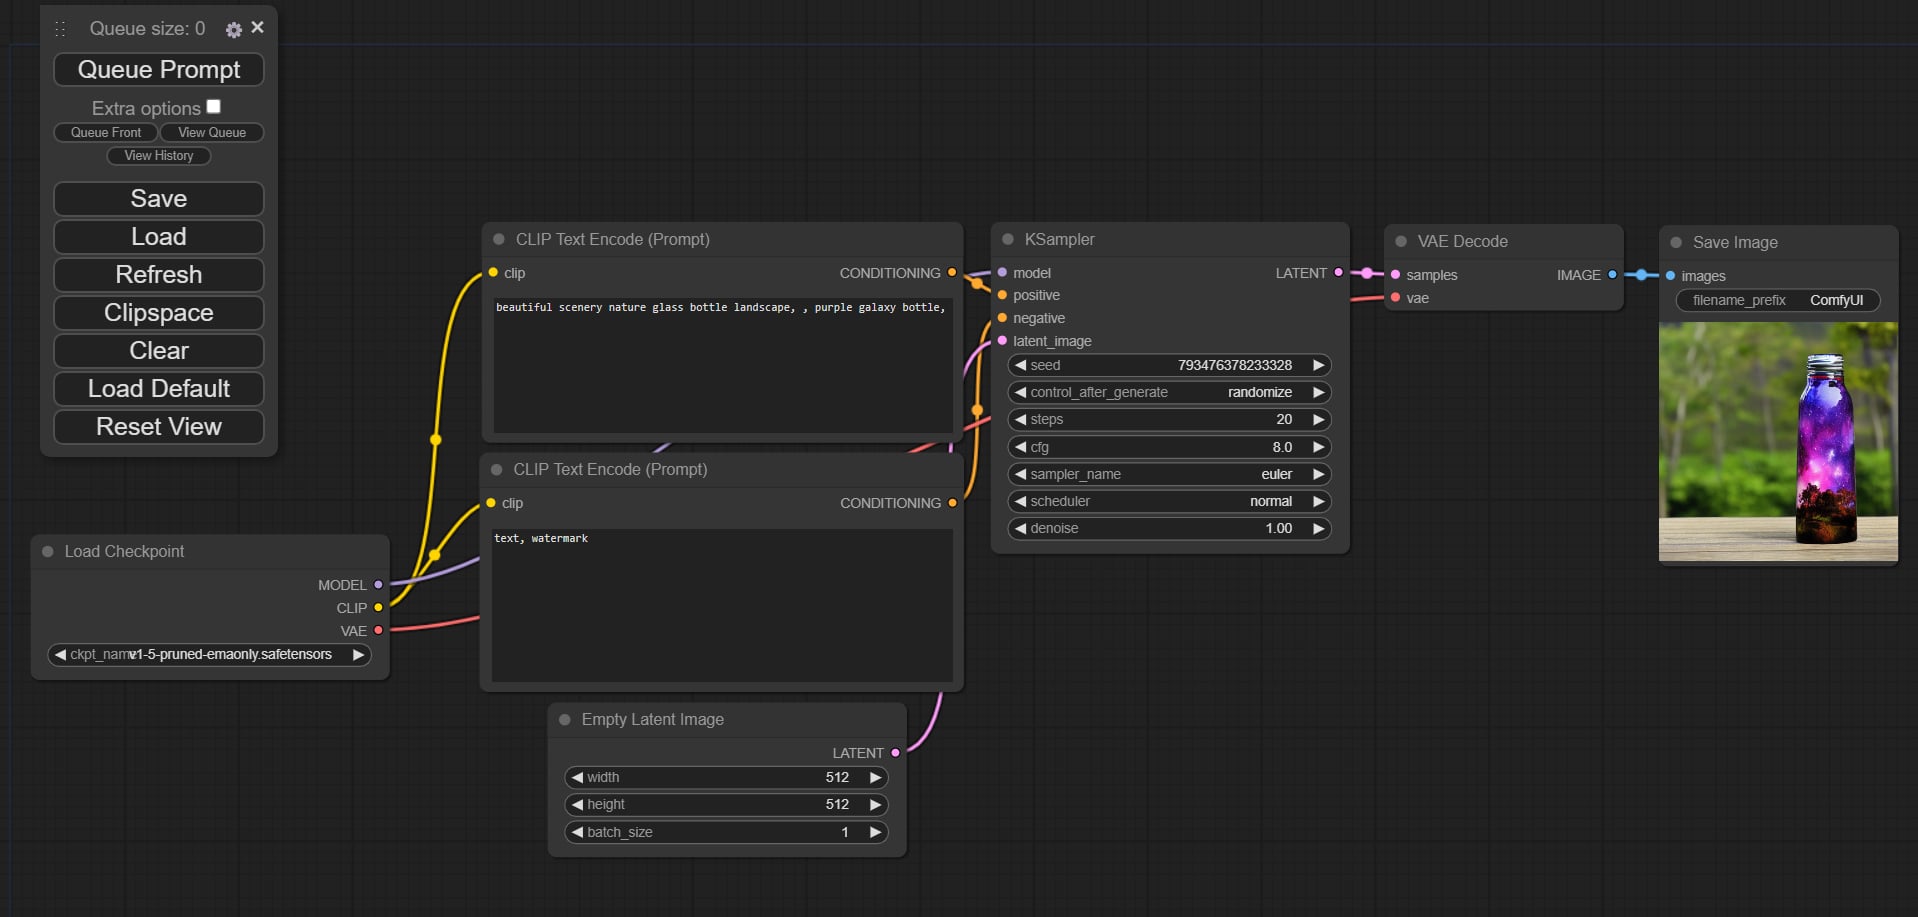1918x917 pixels.
Task: Click CONDITIONING output port of negative prompt node
Action: (952, 502)
